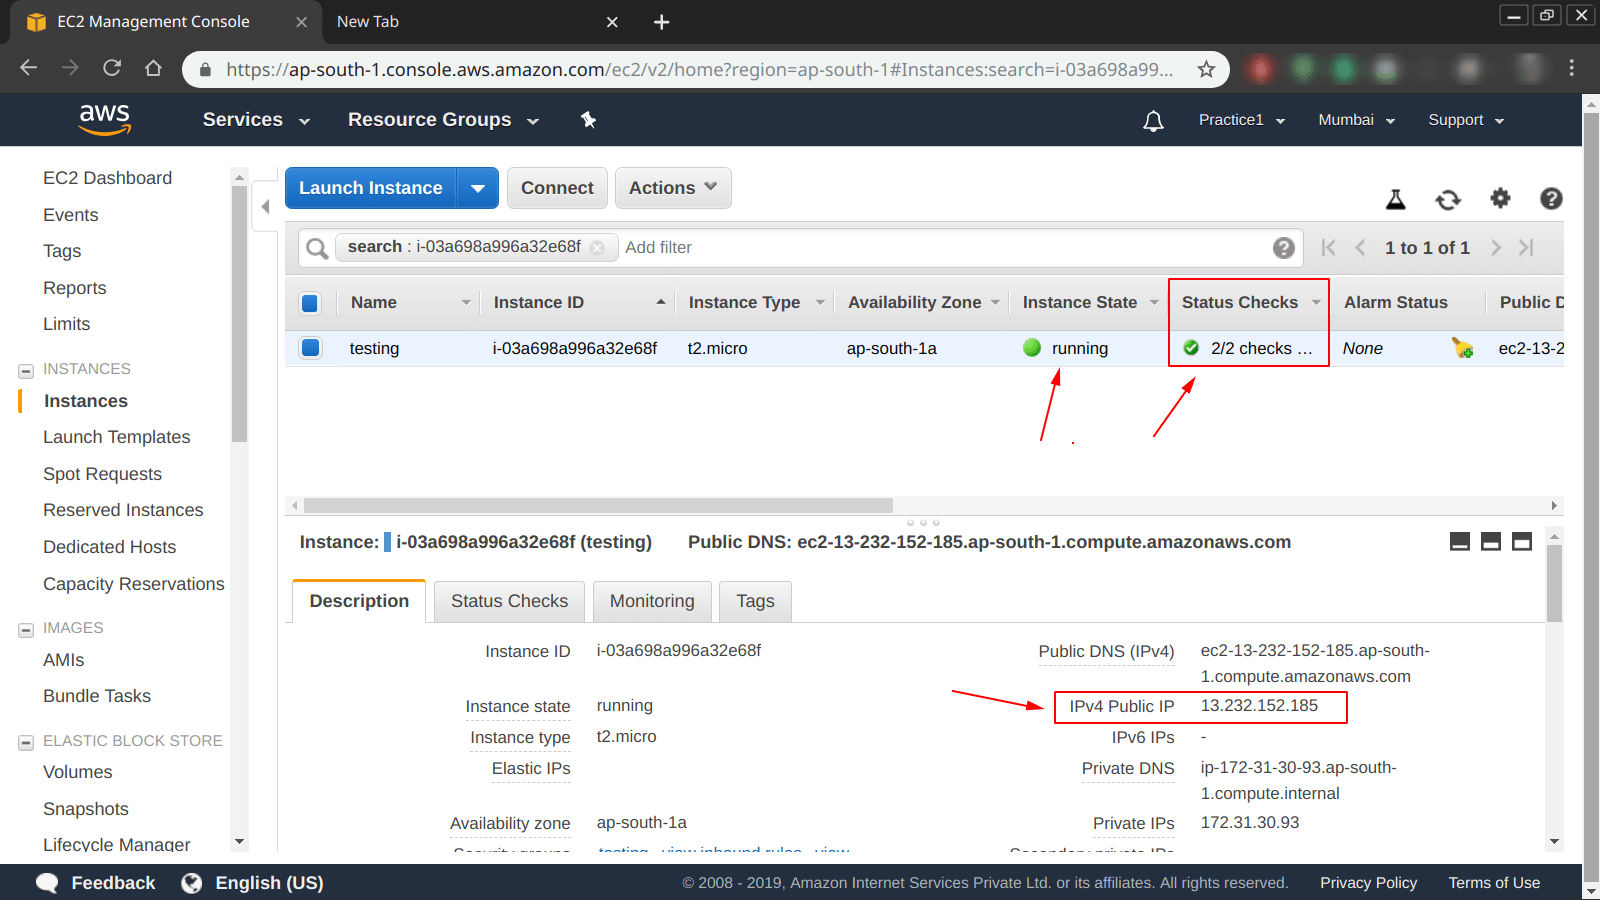The width and height of the screenshot is (1600, 900).
Task: Toggle the testing instance checkbox
Action: coord(310,348)
